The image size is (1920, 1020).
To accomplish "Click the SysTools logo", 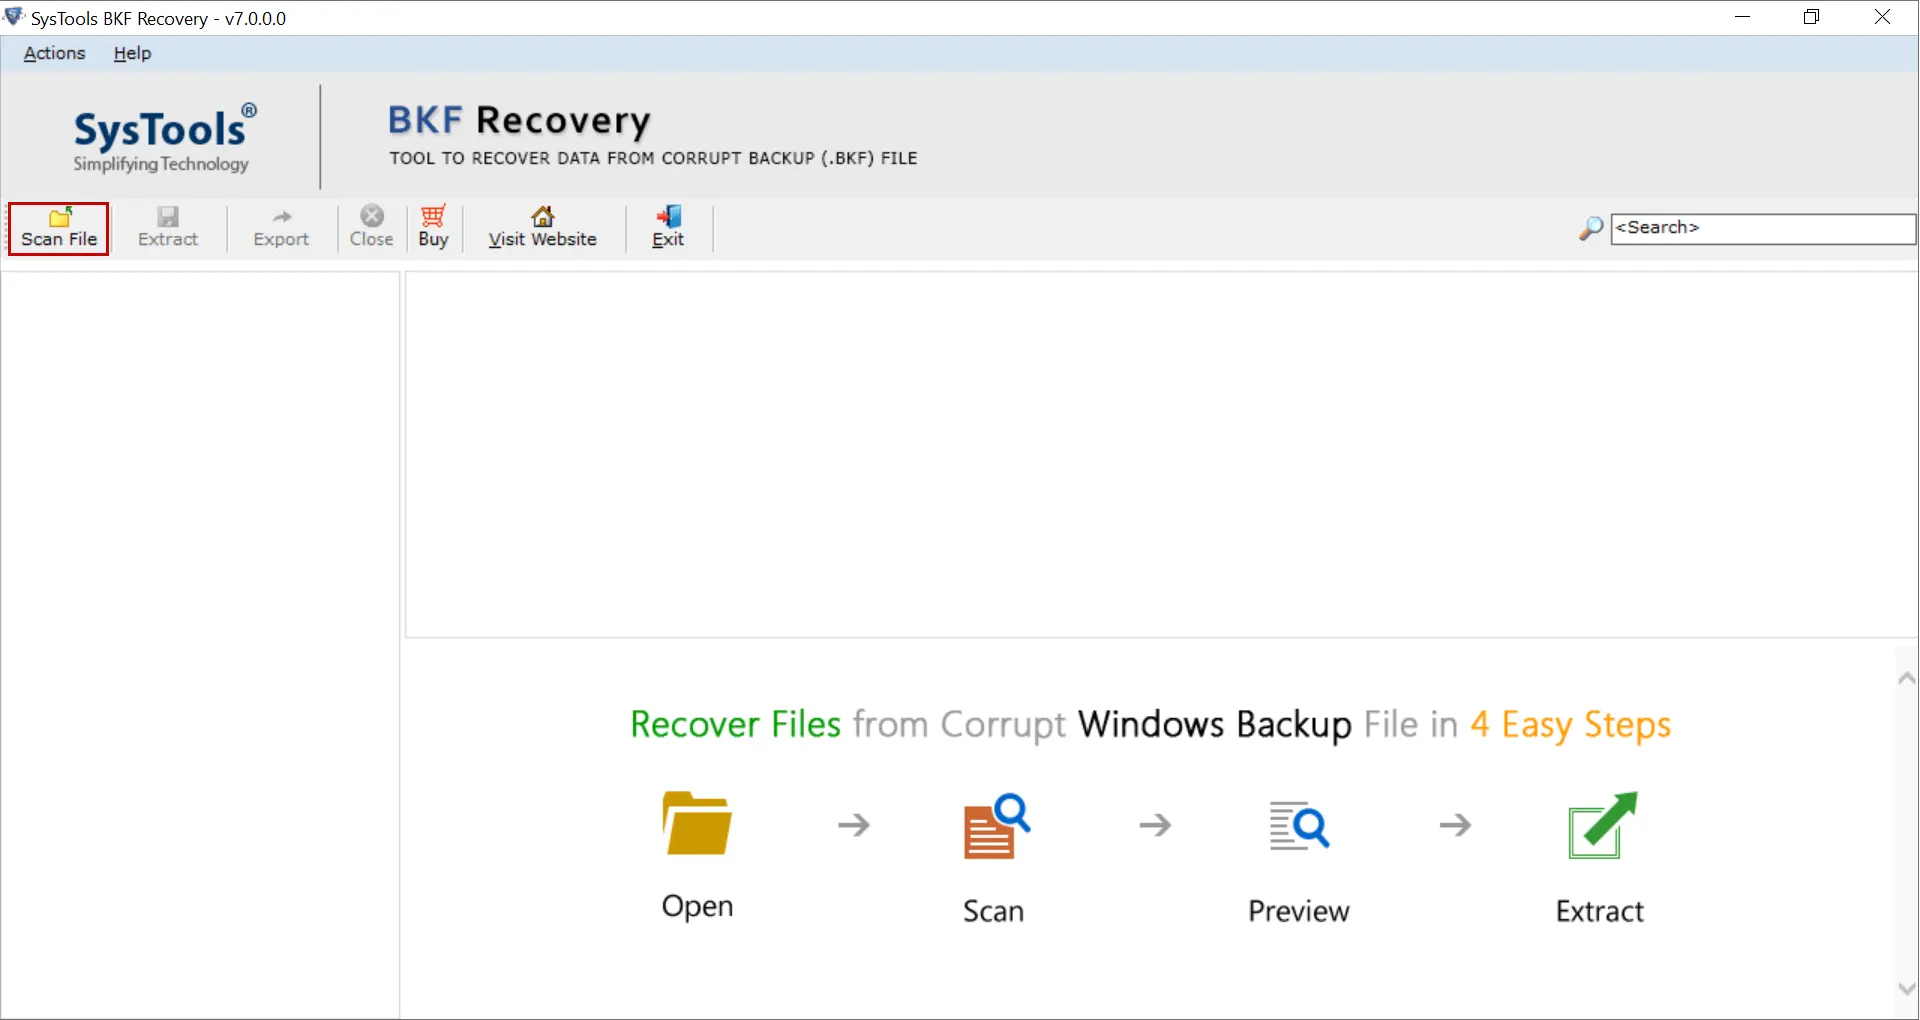I will [163, 138].
